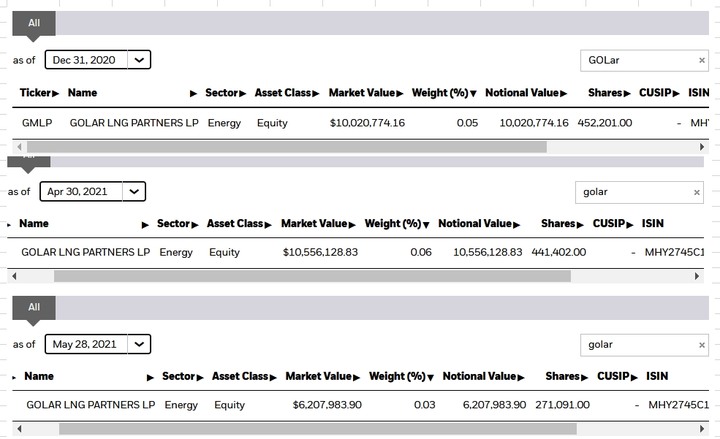Select the $6,207,983.90 market value cell
The image size is (720, 439).
coord(327,405)
